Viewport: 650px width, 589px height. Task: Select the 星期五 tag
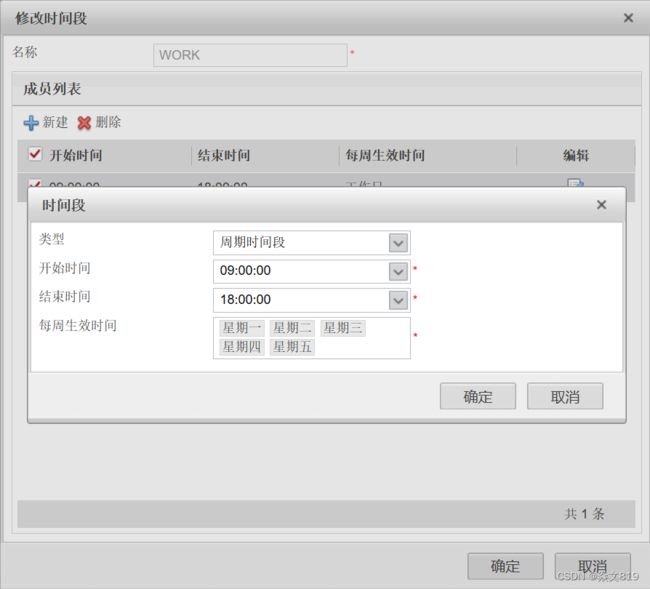(x=292, y=347)
